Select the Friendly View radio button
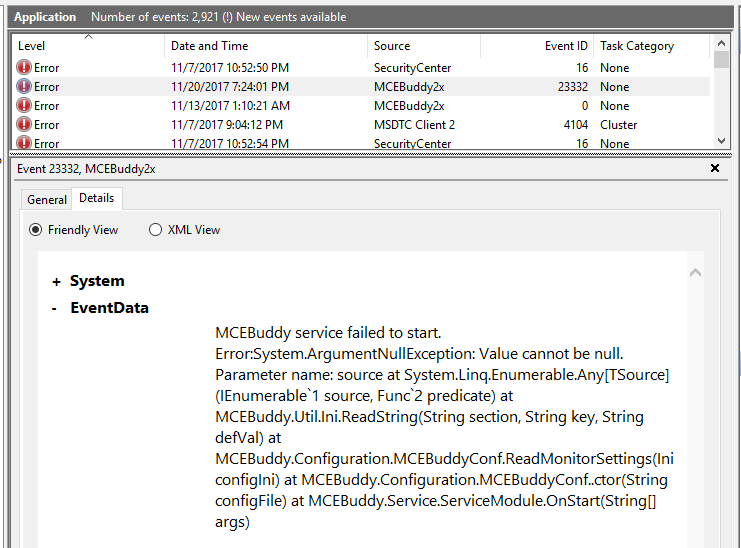This screenshot has width=741, height=548. pos(36,230)
